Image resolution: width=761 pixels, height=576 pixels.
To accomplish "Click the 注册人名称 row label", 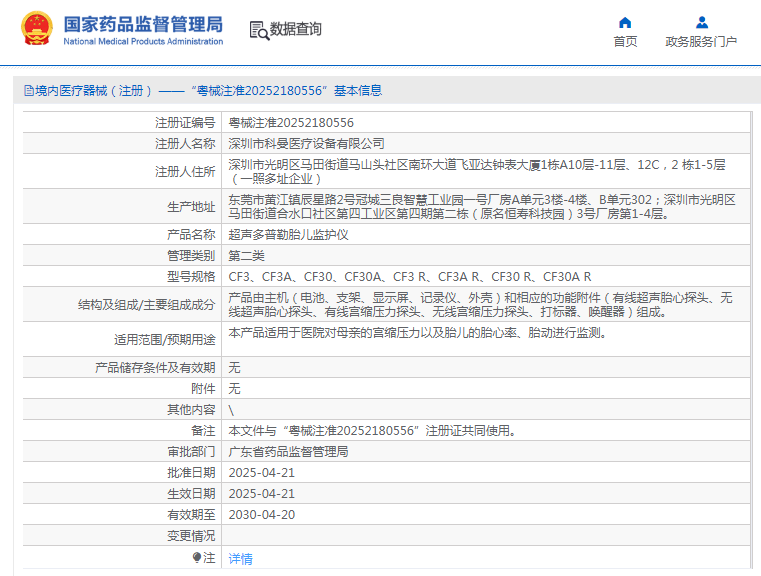I will [185, 144].
